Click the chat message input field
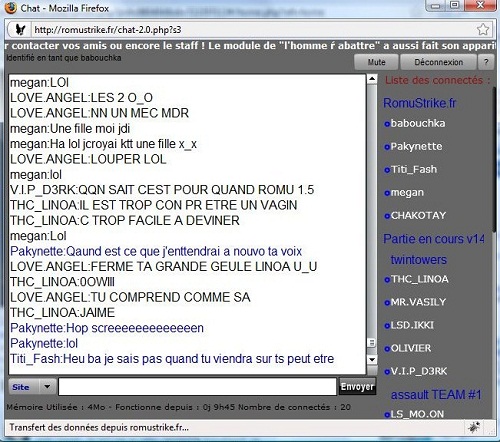 pos(197,387)
